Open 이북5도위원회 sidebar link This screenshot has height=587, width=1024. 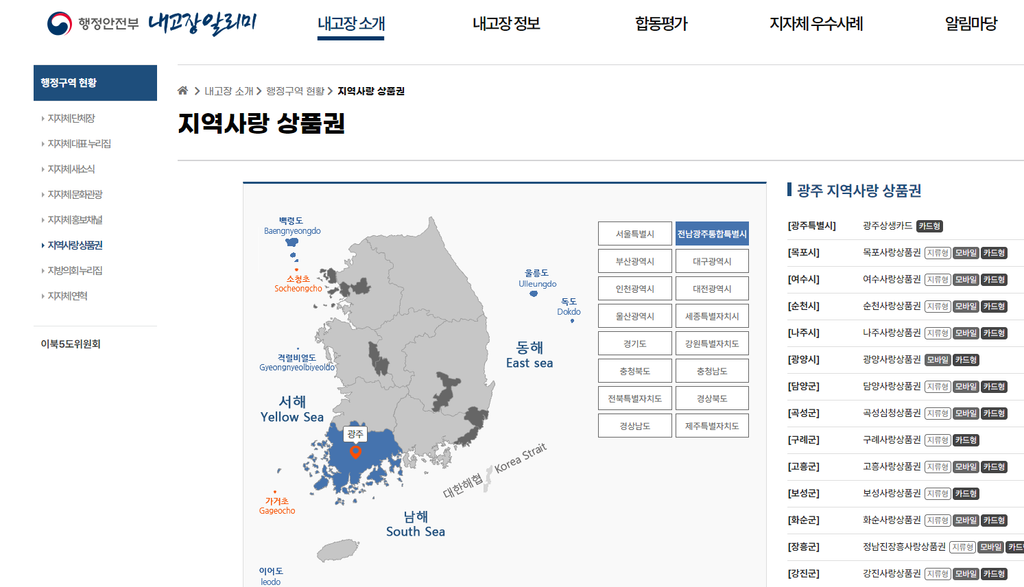point(71,344)
